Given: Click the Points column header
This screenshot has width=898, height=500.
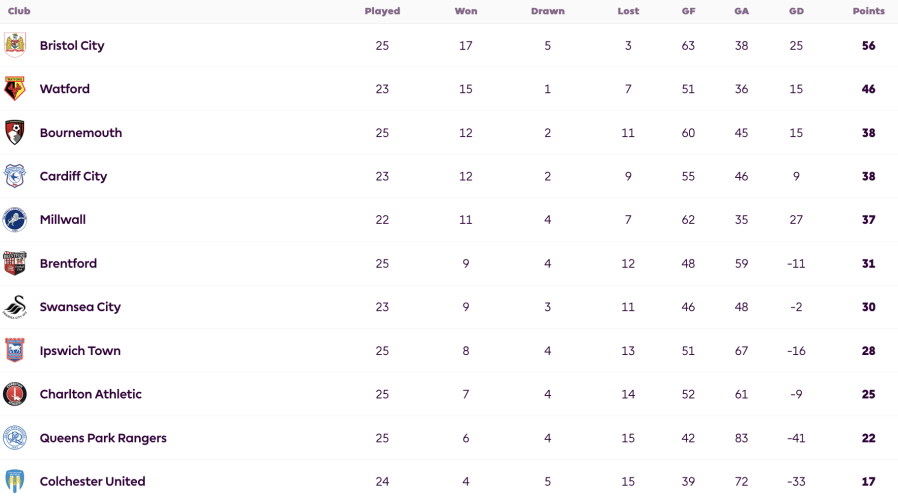Looking at the screenshot, I should click(868, 11).
